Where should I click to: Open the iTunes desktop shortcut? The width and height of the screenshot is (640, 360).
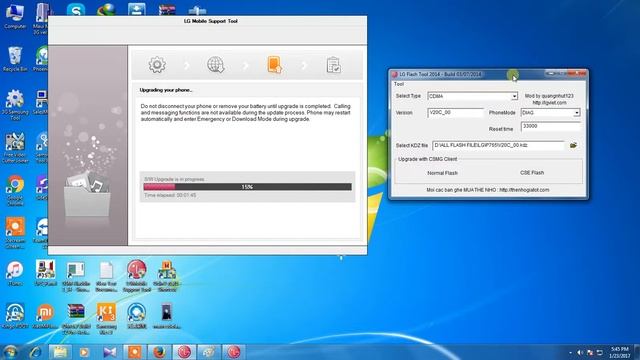15,273
